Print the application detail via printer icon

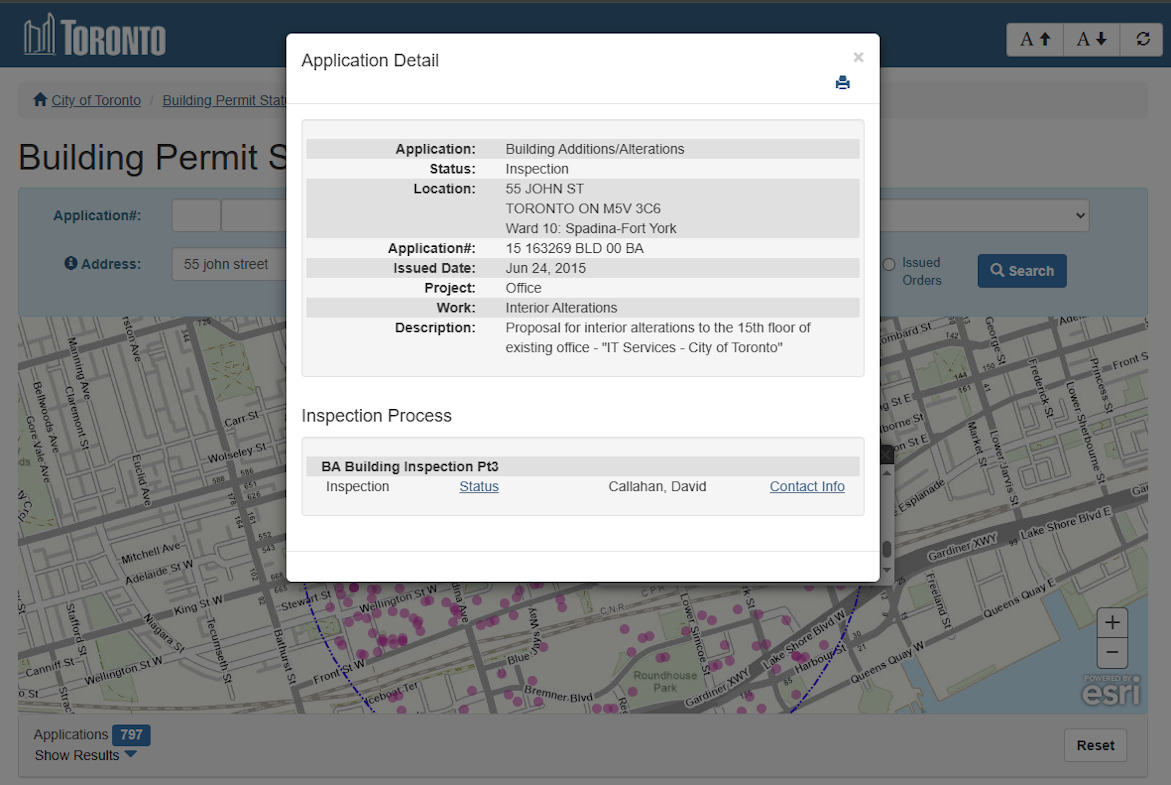(x=842, y=83)
